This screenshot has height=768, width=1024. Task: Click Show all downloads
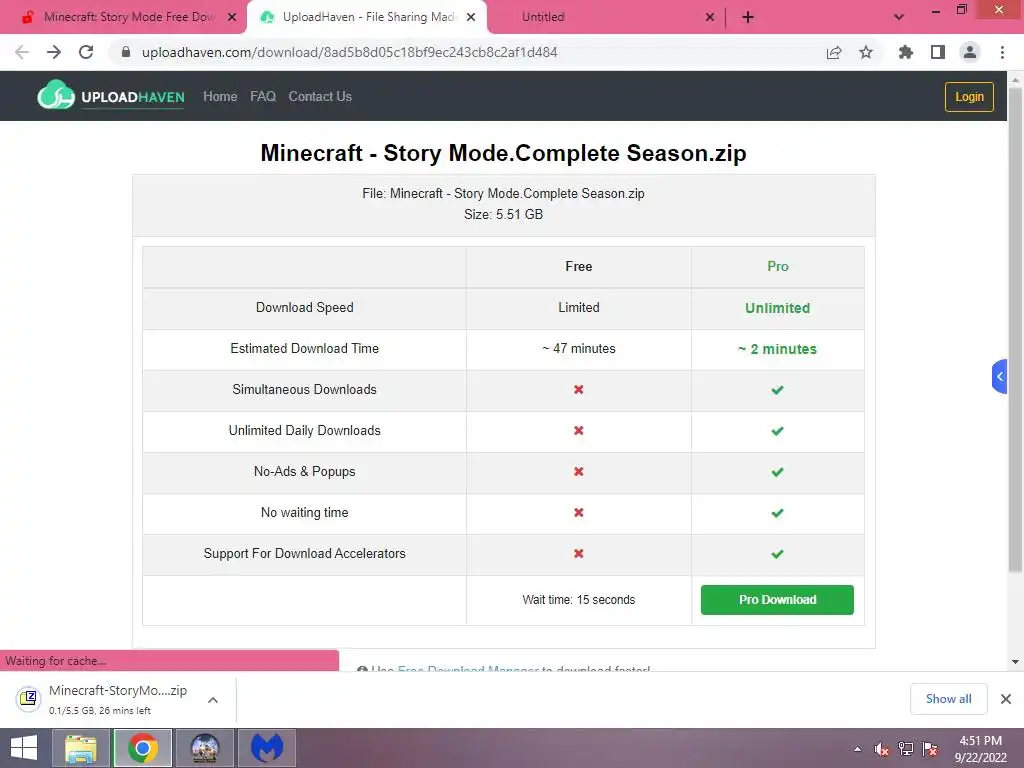pos(948,699)
